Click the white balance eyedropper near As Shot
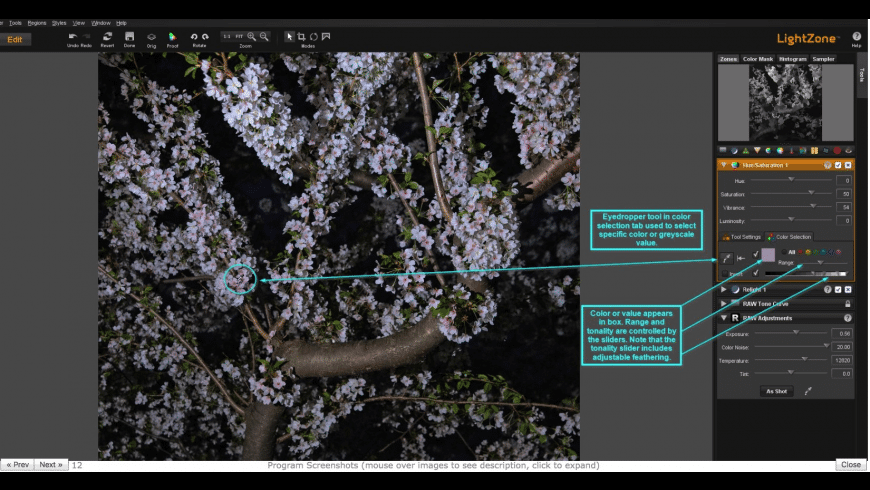The height and width of the screenshot is (490, 870). click(807, 391)
